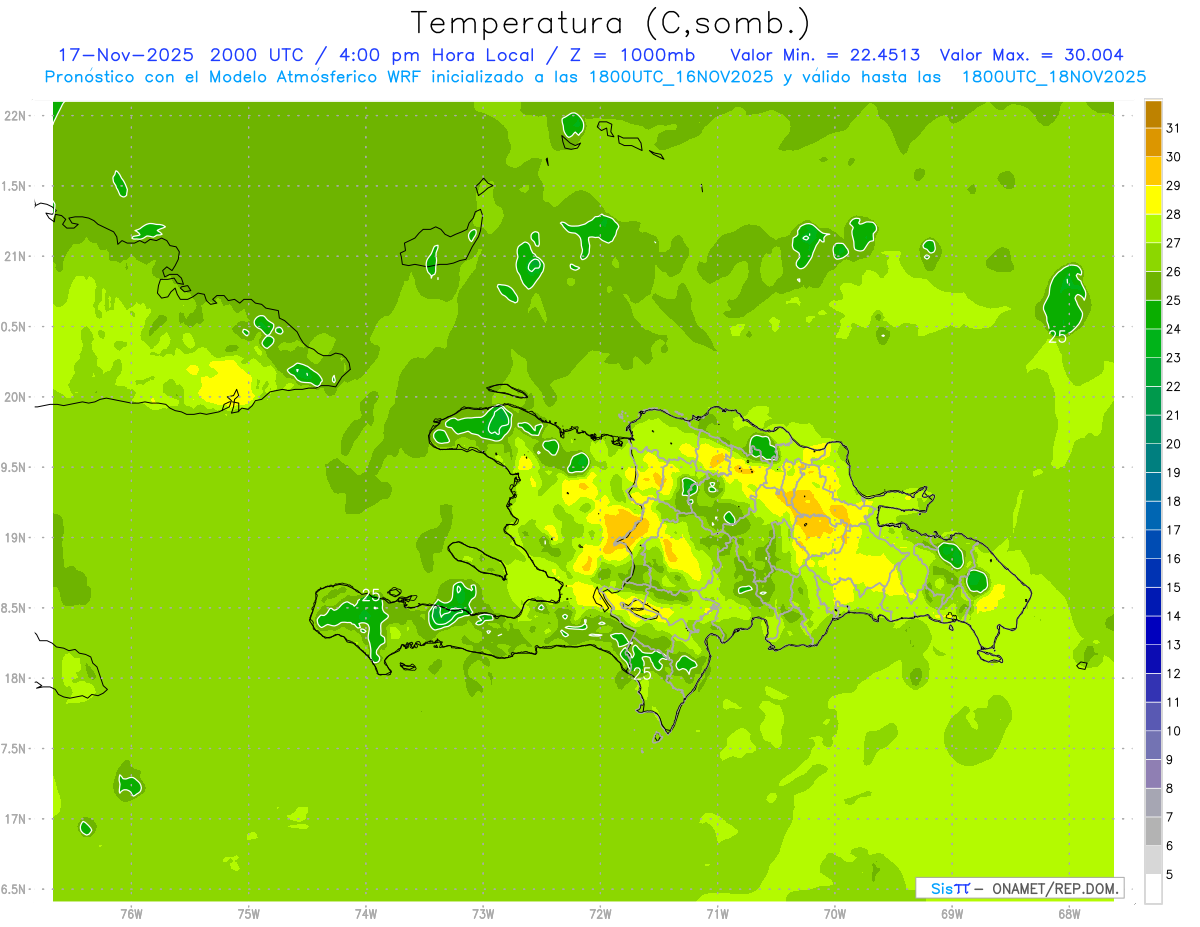Click the "68W" longitude label
This screenshot has height=927, width=1200.
coord(1069,915)
